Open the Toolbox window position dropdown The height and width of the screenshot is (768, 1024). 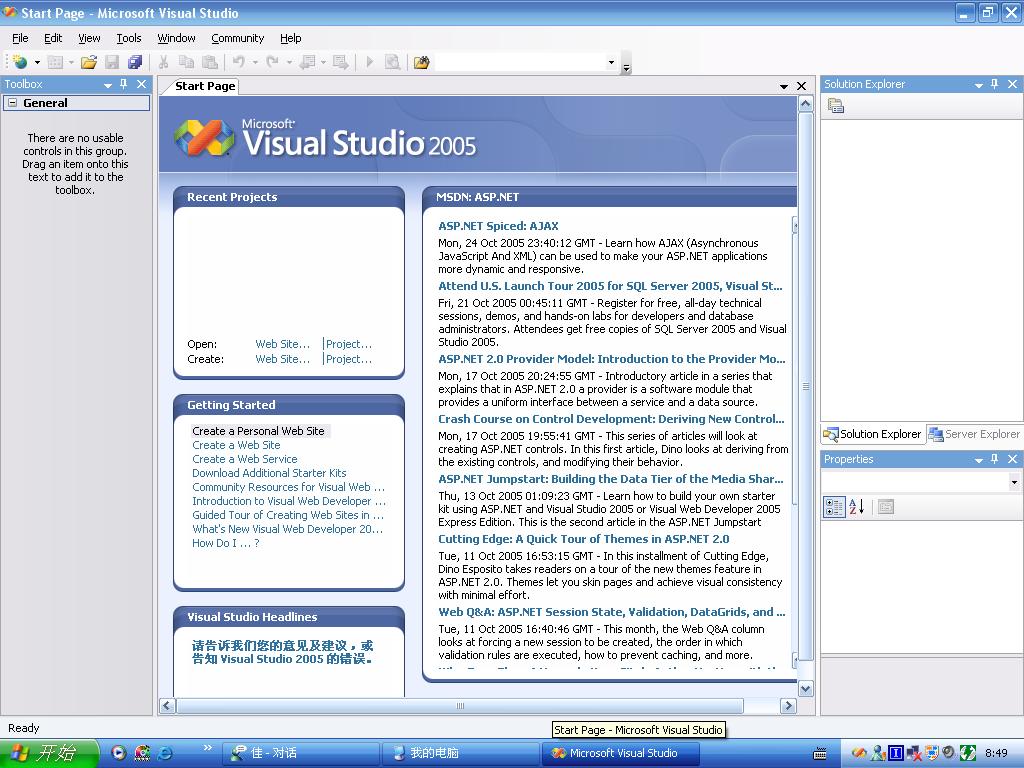click(x=108, y=84)
